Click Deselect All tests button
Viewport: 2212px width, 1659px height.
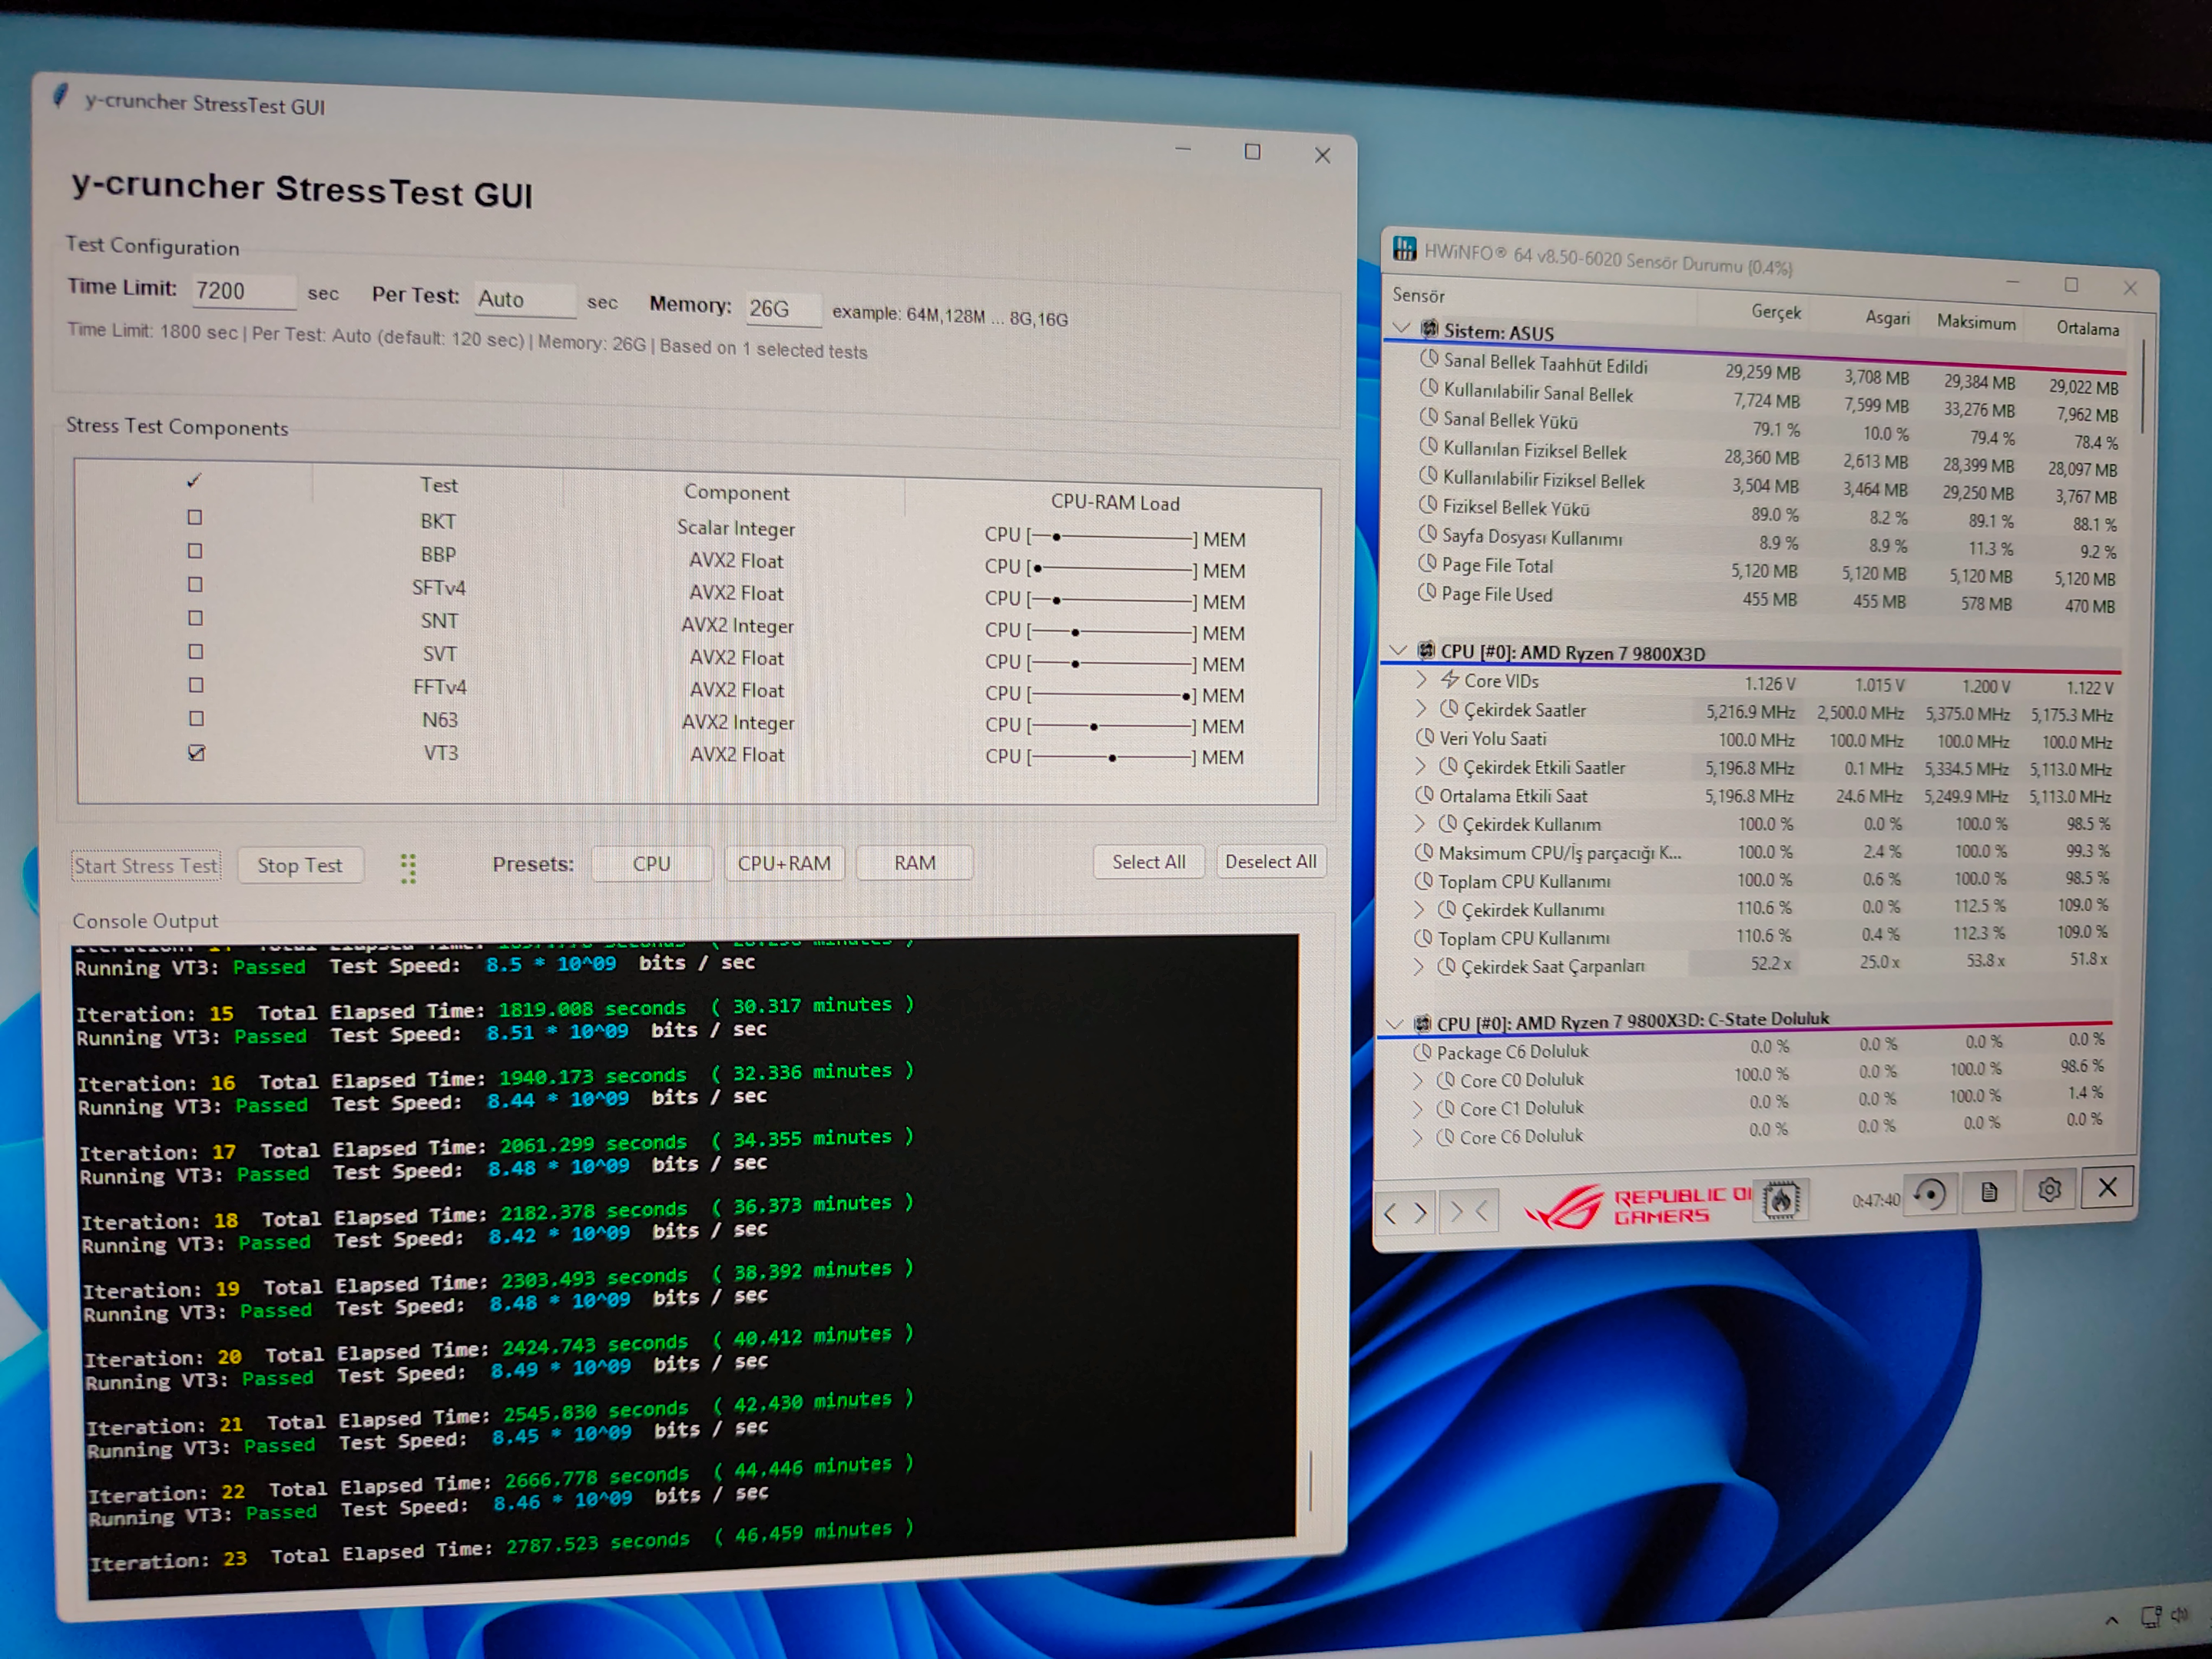click(x=1270, y=861)
